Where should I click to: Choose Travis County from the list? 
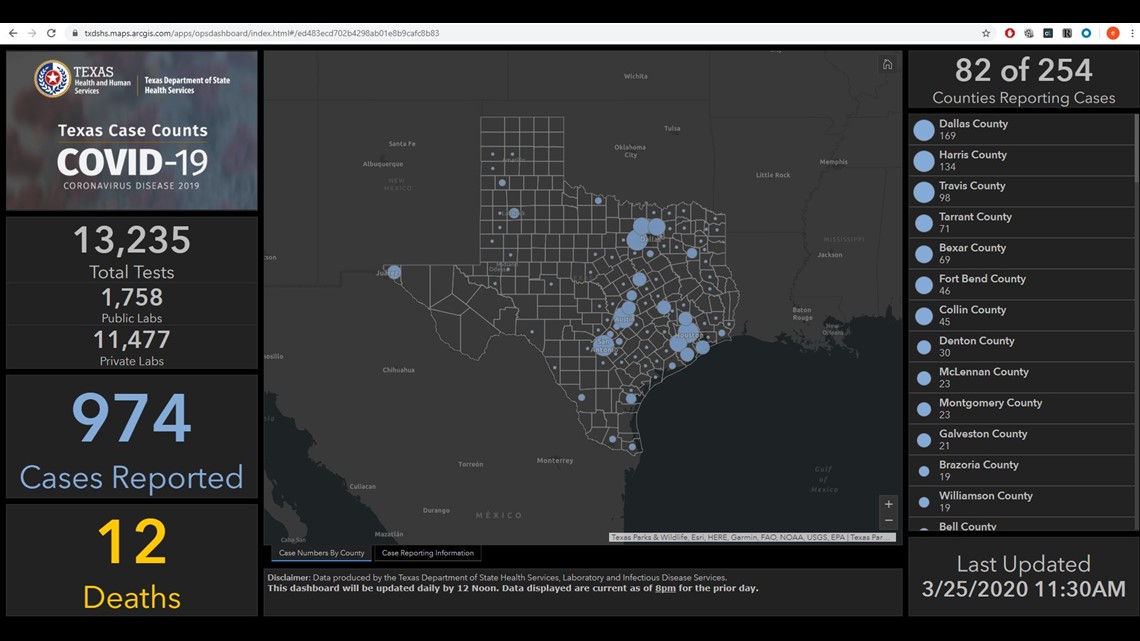pos(1022,192)
